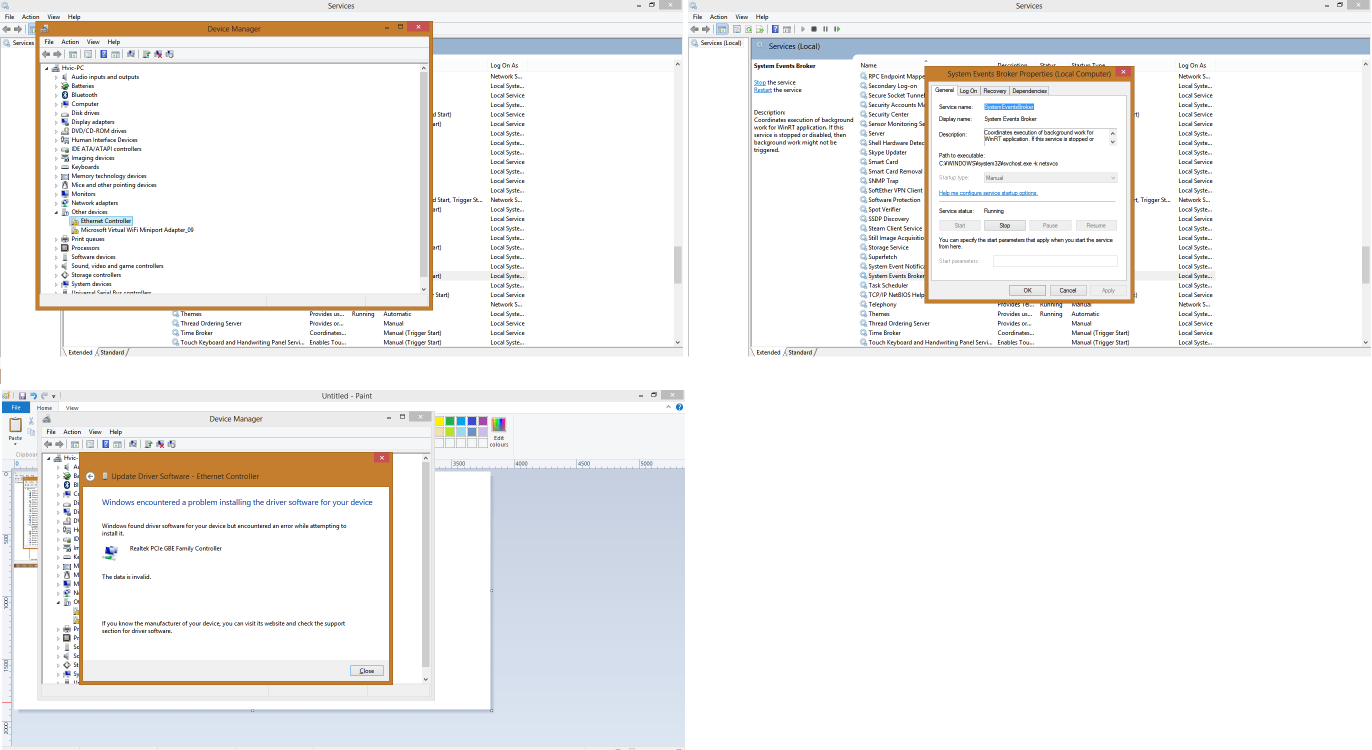Expand the Batteries category arrow

click(x=57, y=86)
